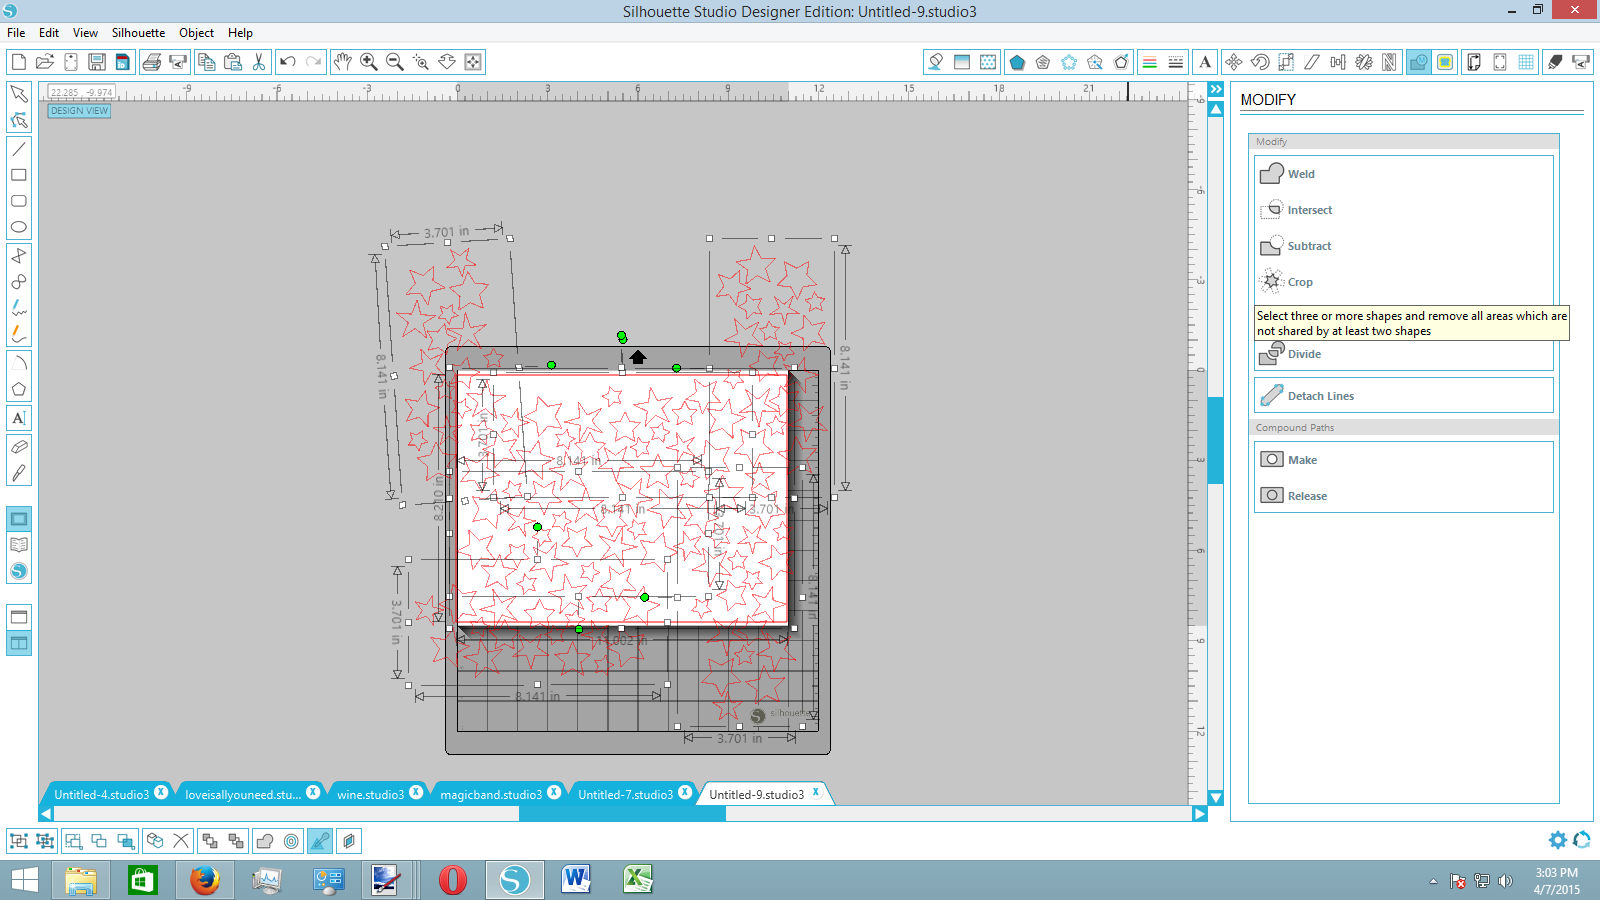The width and height of the screenshot is (1600, 900).
Task: Open the File menu
Action: [16, 33]
